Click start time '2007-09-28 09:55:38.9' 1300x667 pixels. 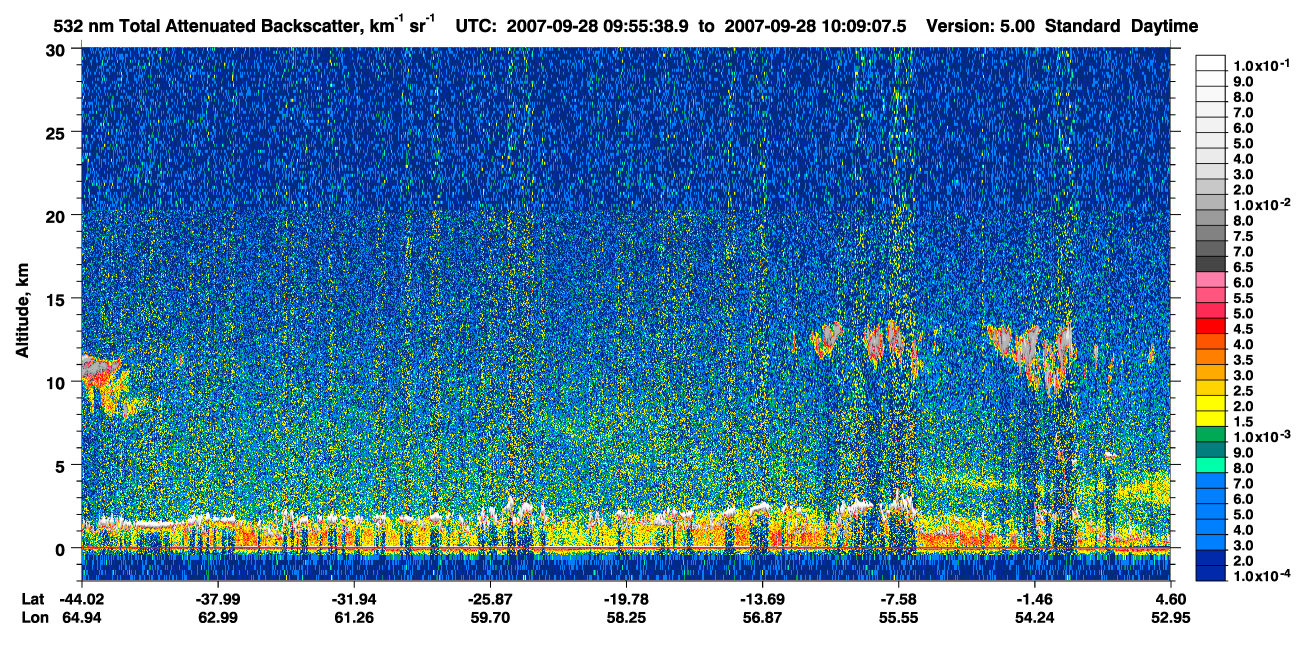(x=598, y=26)
